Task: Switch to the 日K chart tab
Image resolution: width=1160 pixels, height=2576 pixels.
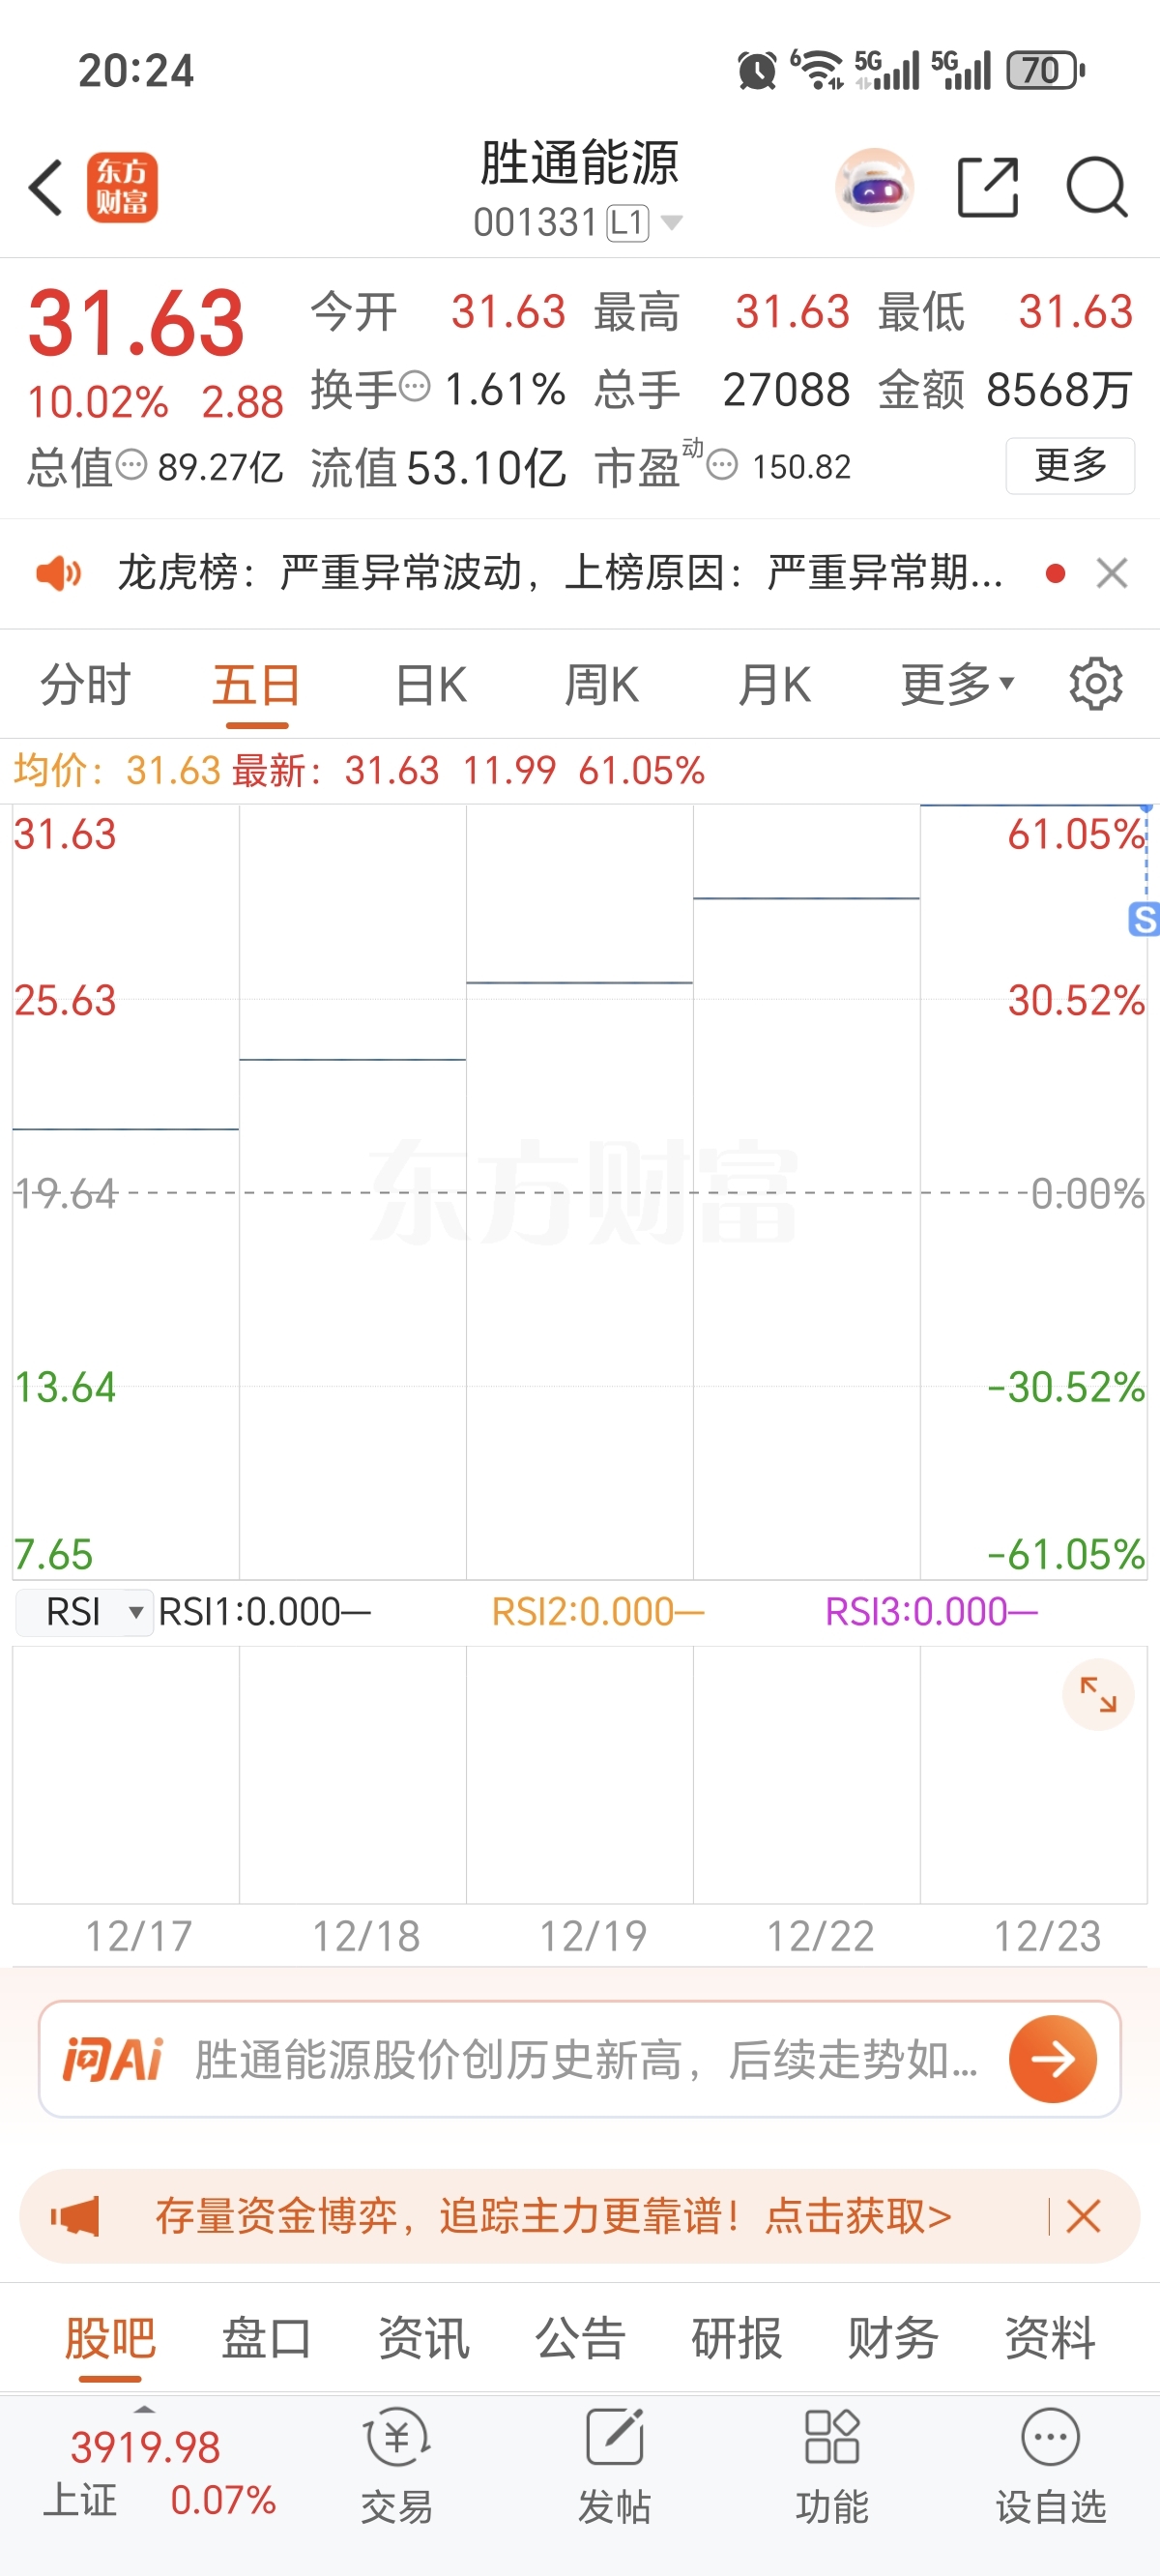Action: click(431, 685)
